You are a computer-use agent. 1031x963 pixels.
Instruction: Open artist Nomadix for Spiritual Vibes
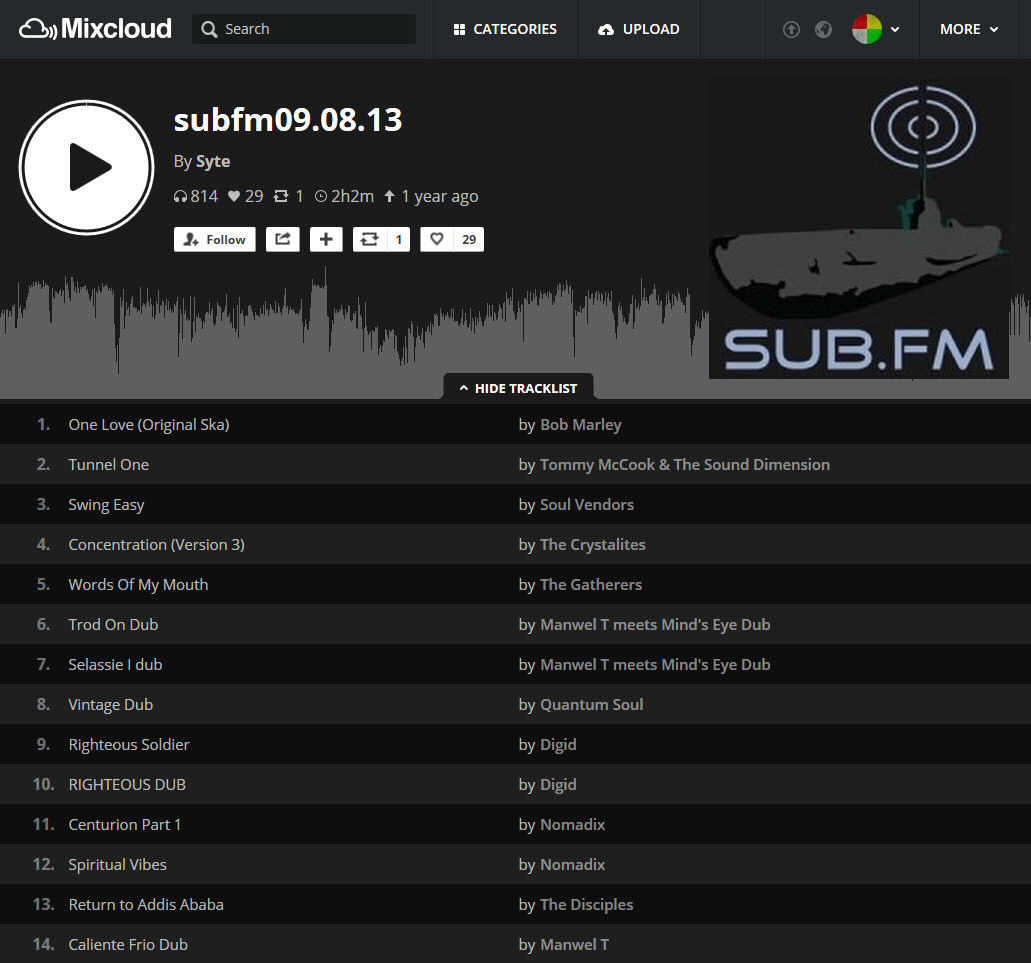[572, 865]
